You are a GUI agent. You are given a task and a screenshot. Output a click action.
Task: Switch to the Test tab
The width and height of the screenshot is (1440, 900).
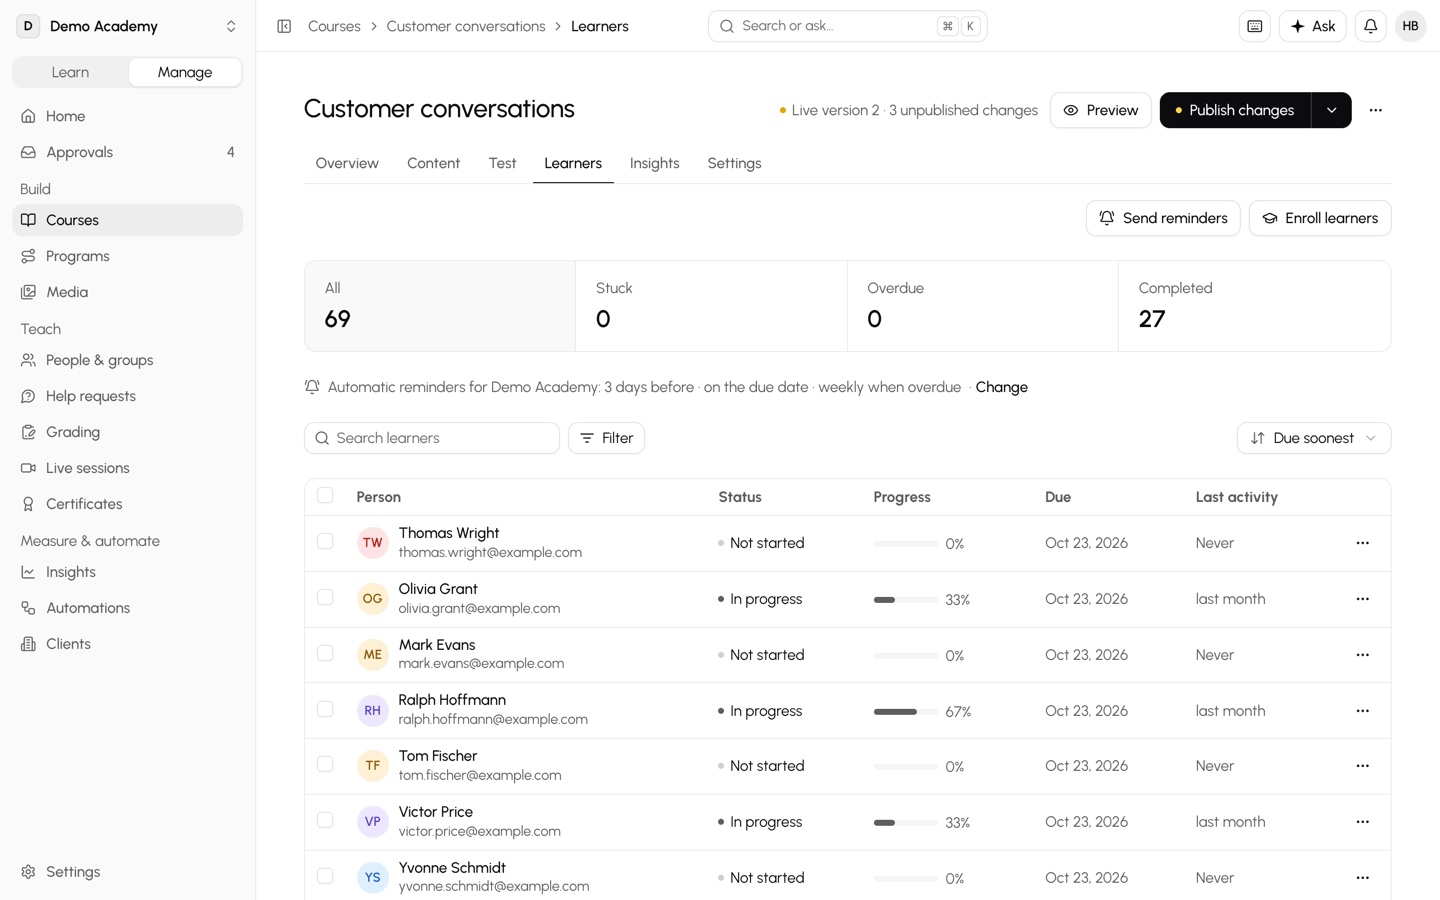[x=502, y=163]
